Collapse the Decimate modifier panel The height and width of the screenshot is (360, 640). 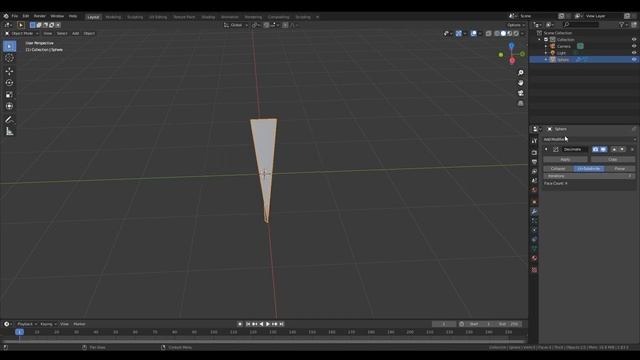[546, 149]
